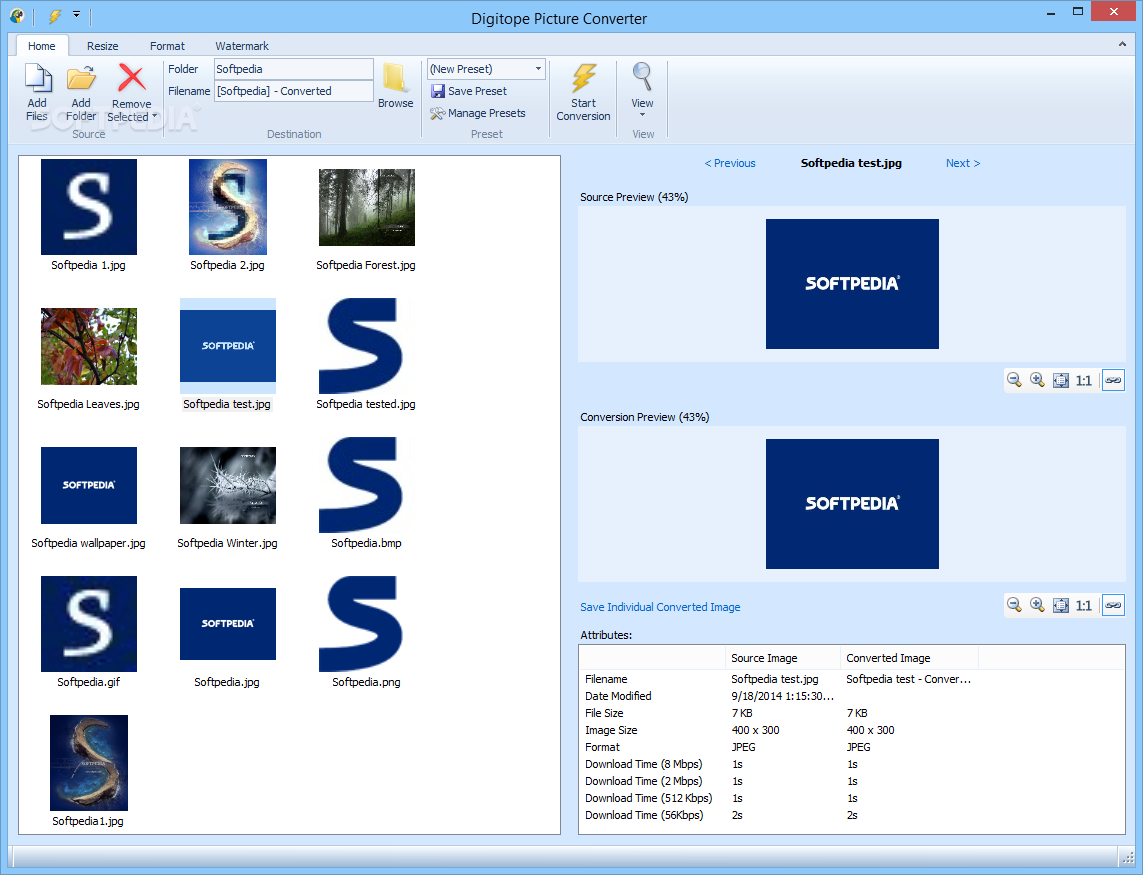
Task: Select the Softpedia.gif thumbnail
Action: 89,624
